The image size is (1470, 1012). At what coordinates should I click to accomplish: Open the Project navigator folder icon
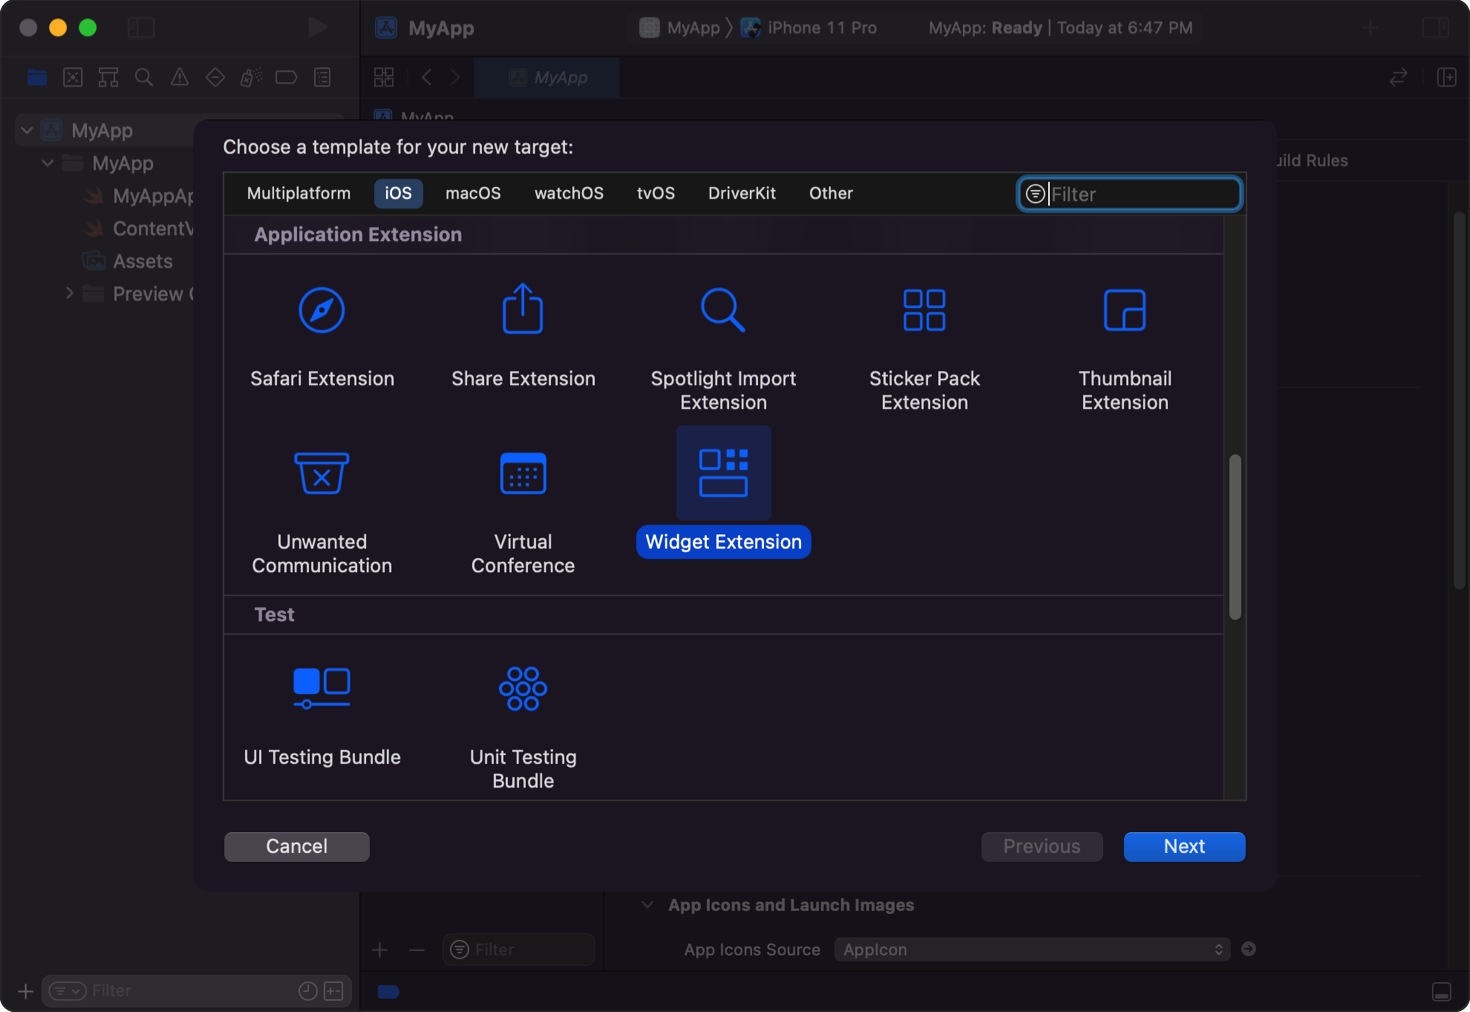[x=37, y=77]
